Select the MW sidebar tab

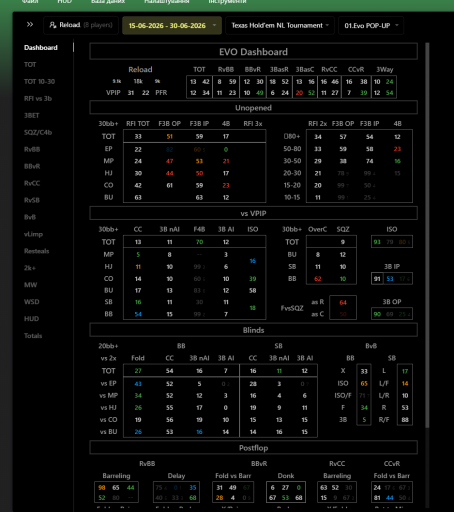30,285
